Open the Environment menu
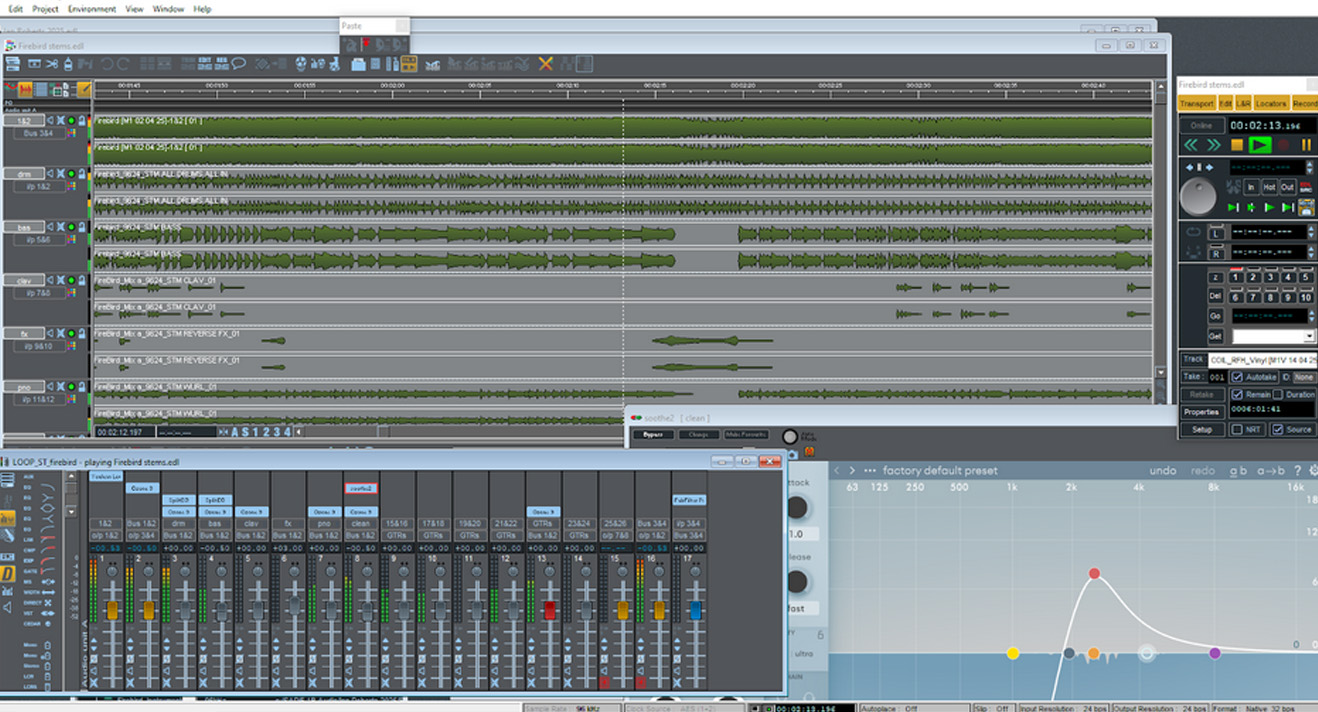Screen dimensions: 1318x712 tap(92, 9)
